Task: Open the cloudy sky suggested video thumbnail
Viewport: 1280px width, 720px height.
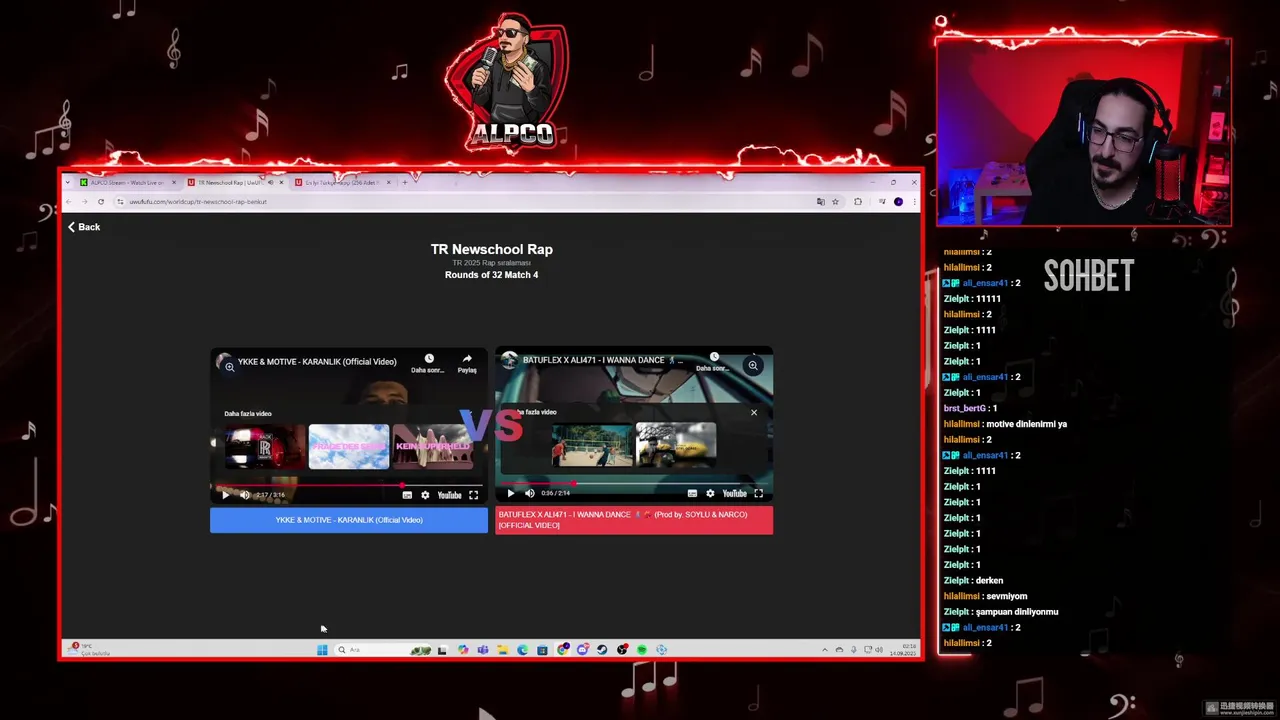Action: [x=349, y=447]
